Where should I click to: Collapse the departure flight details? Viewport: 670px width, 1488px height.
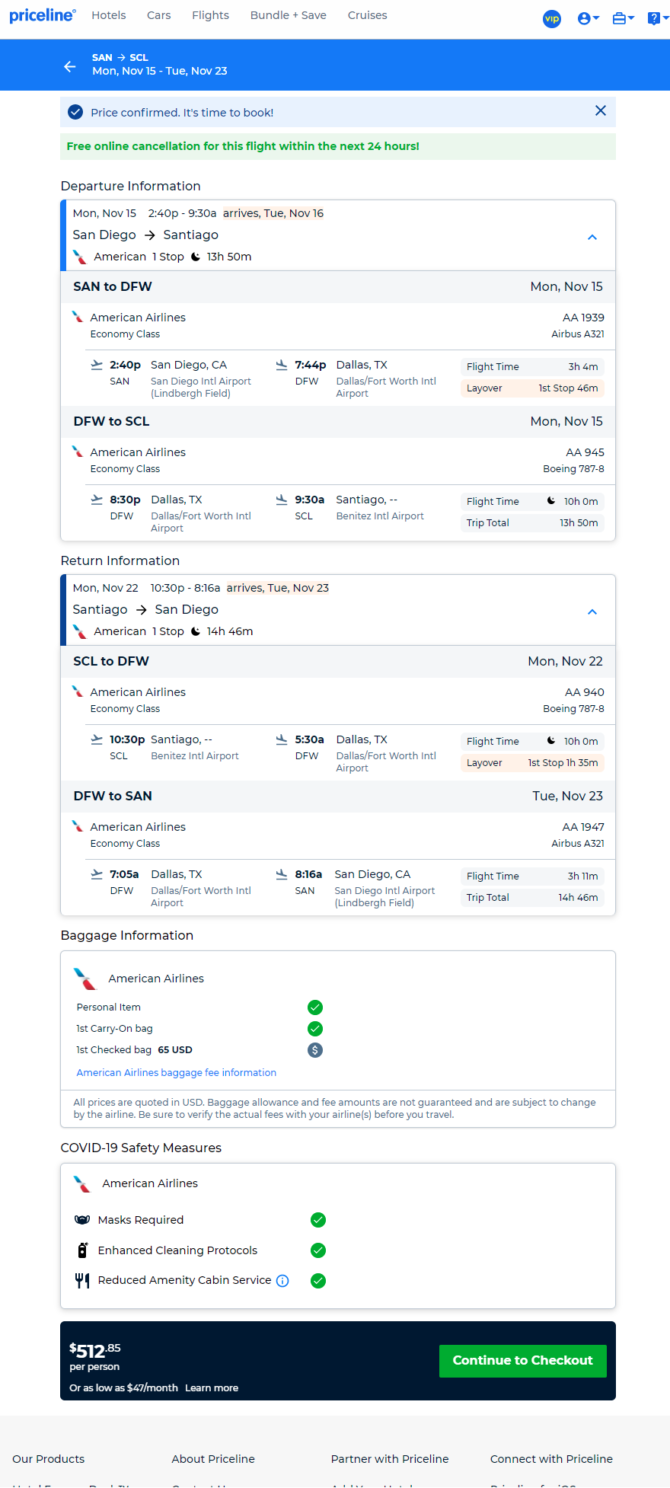pos(592,237)
